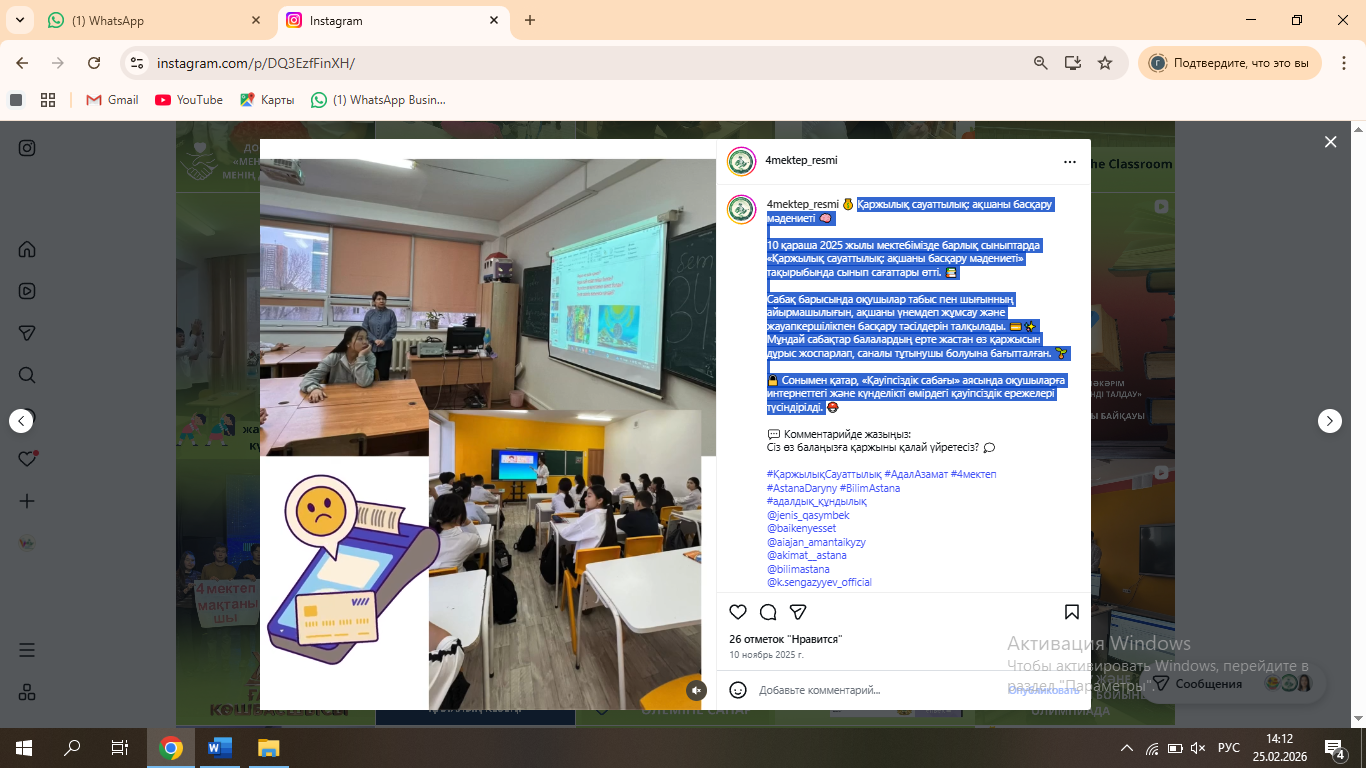Toggle the video sound mute button
The image size is (1366, 768).
696,690
